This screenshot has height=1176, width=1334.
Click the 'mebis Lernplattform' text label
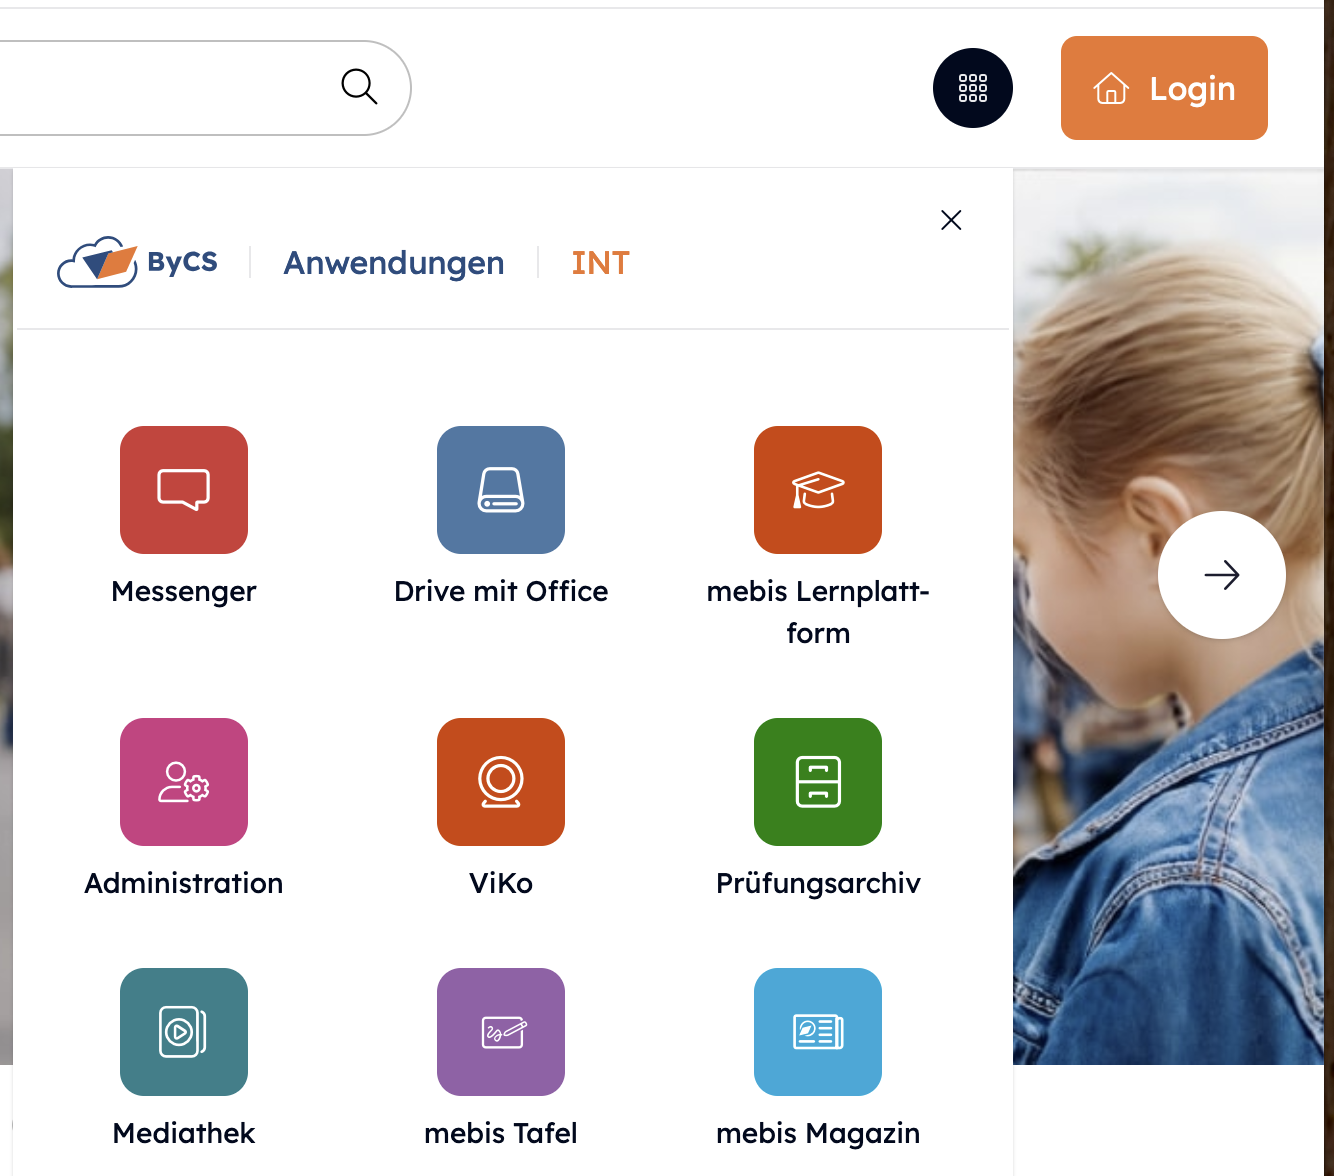818,611
